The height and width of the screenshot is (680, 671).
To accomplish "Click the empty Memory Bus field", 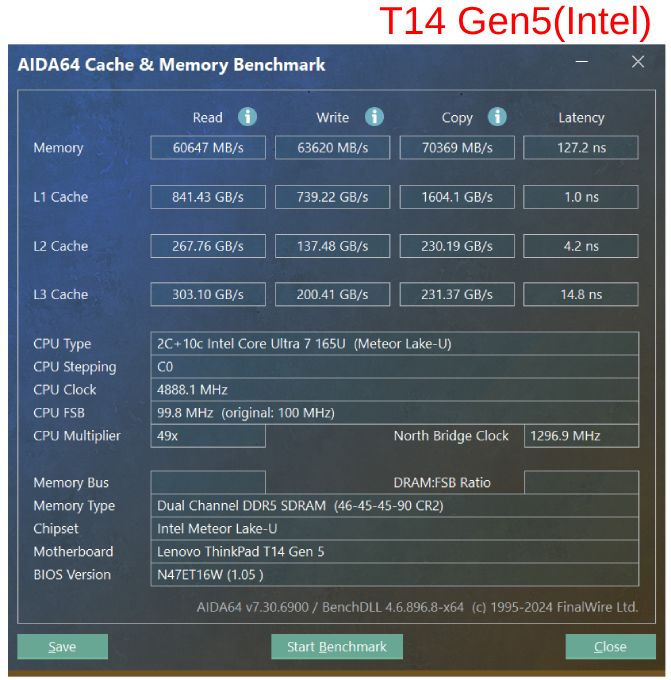I will click(208, 482).
